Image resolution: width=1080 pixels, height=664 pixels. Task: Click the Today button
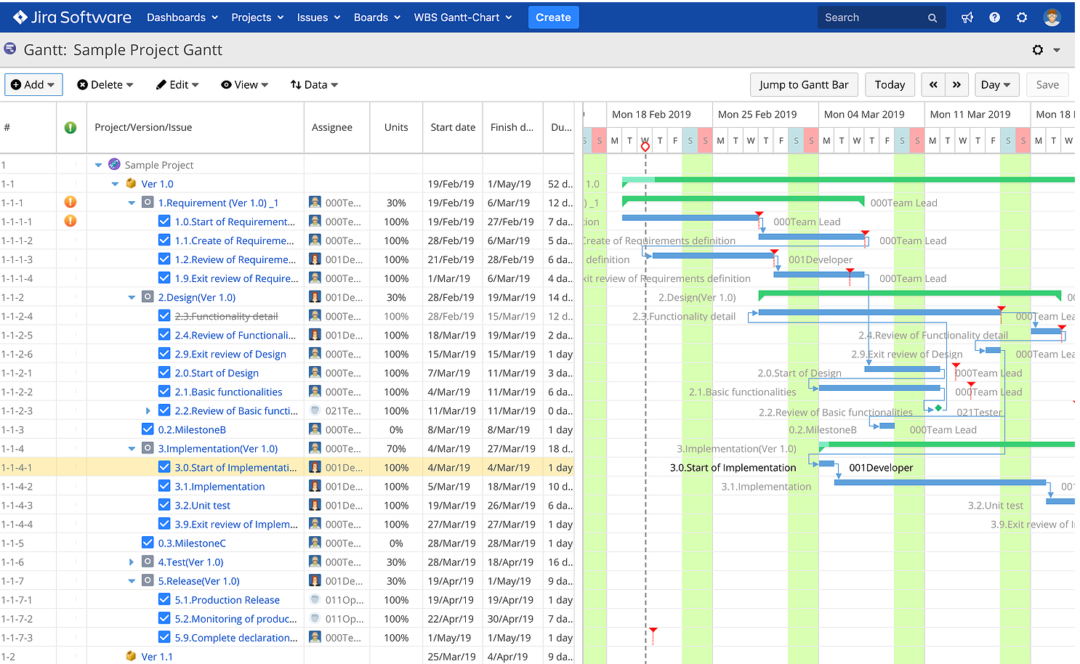click(889, 84)
